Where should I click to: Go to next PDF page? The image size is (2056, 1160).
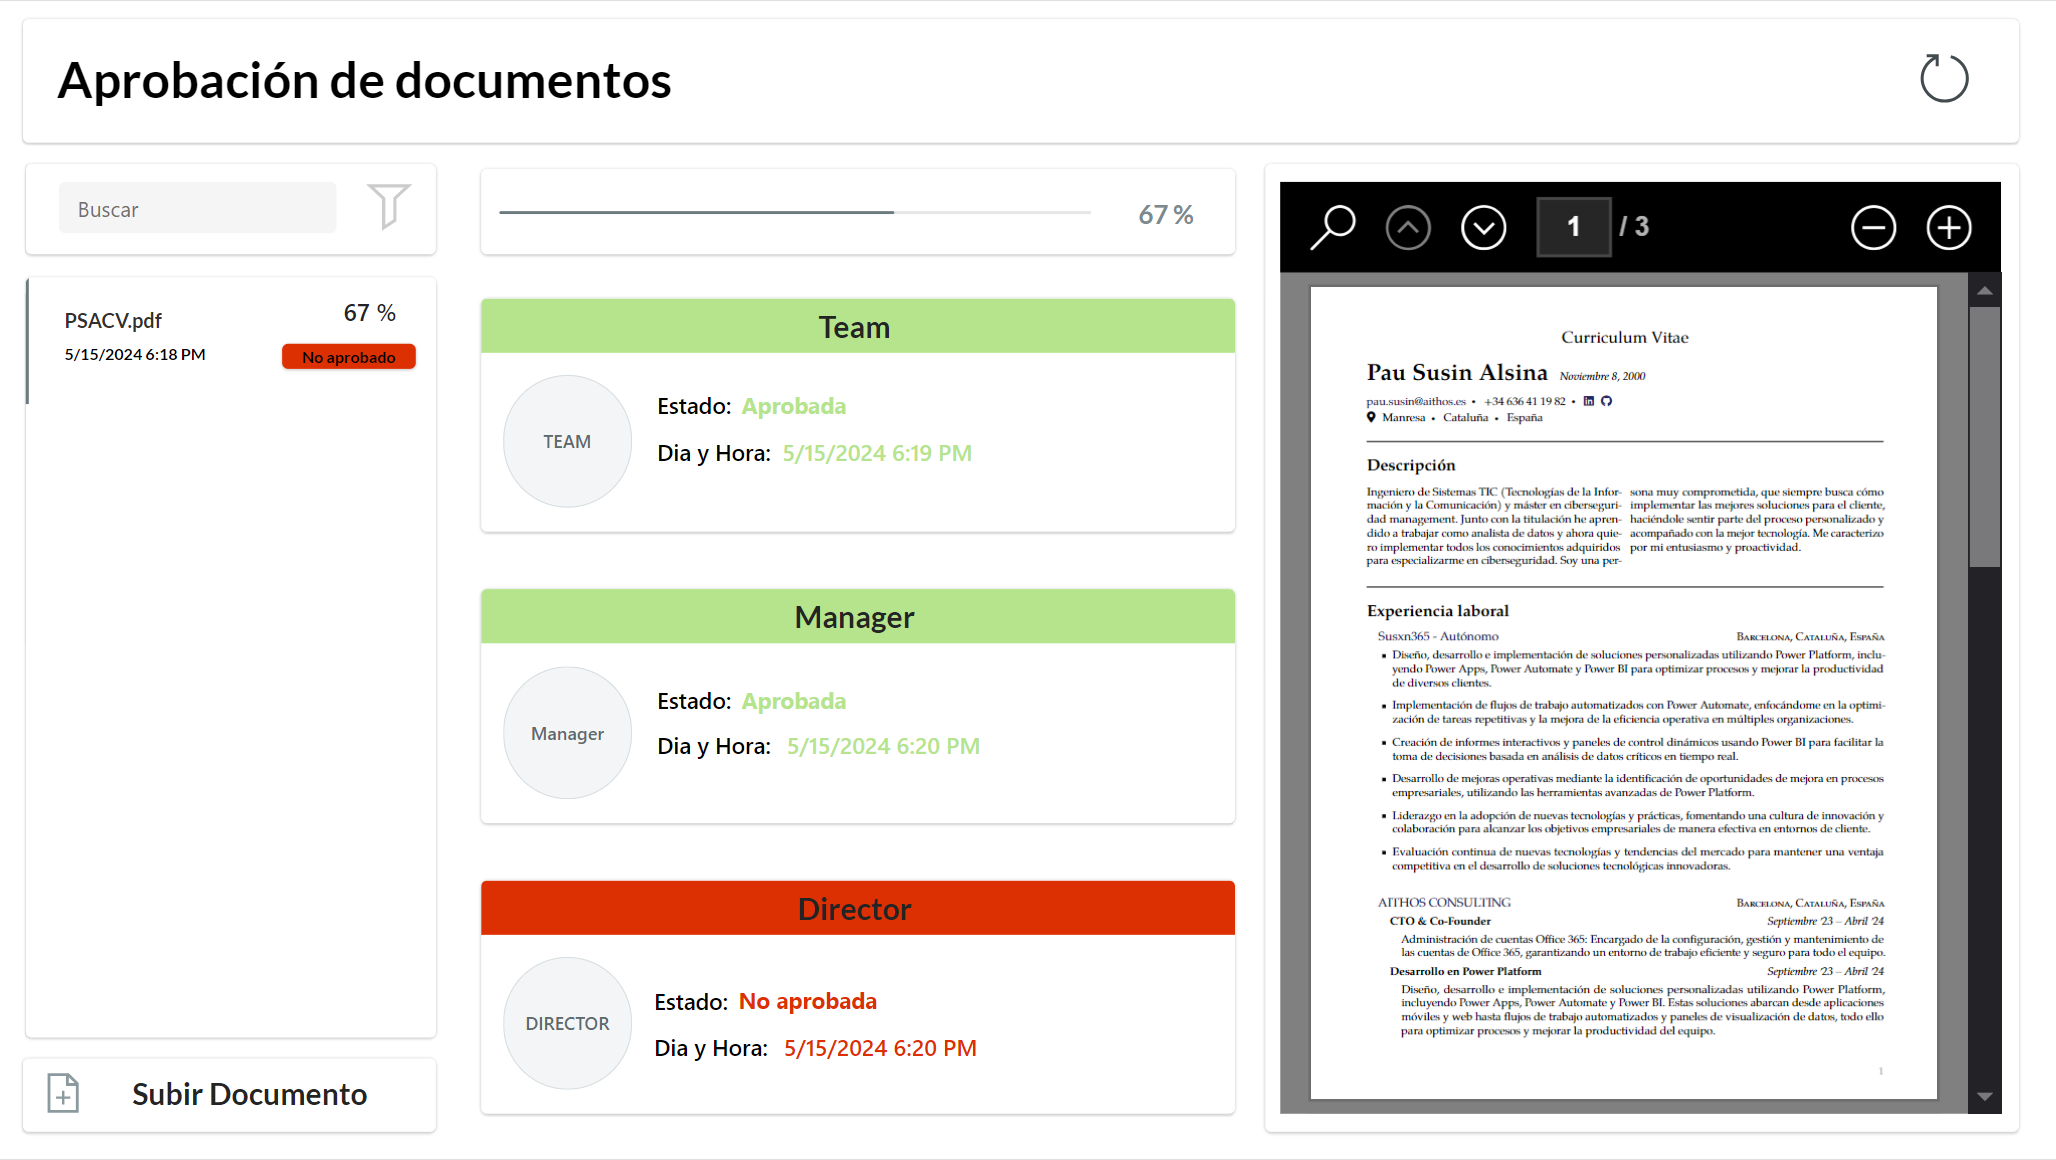tap(1483, 228)
